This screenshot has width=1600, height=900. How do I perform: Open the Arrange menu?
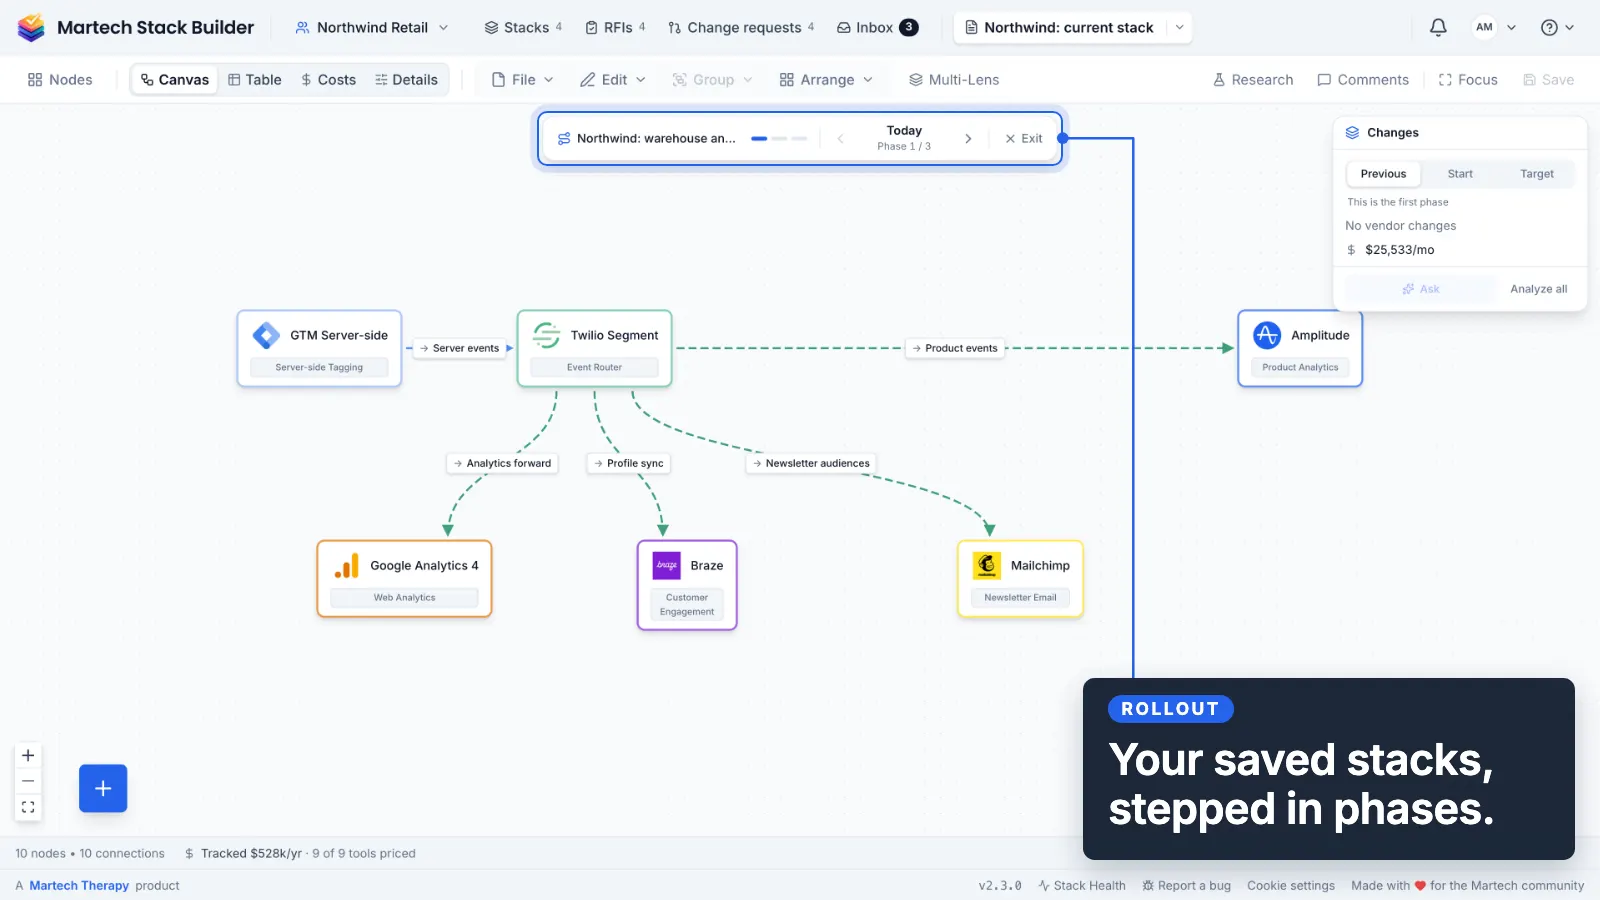pos(826,79)
